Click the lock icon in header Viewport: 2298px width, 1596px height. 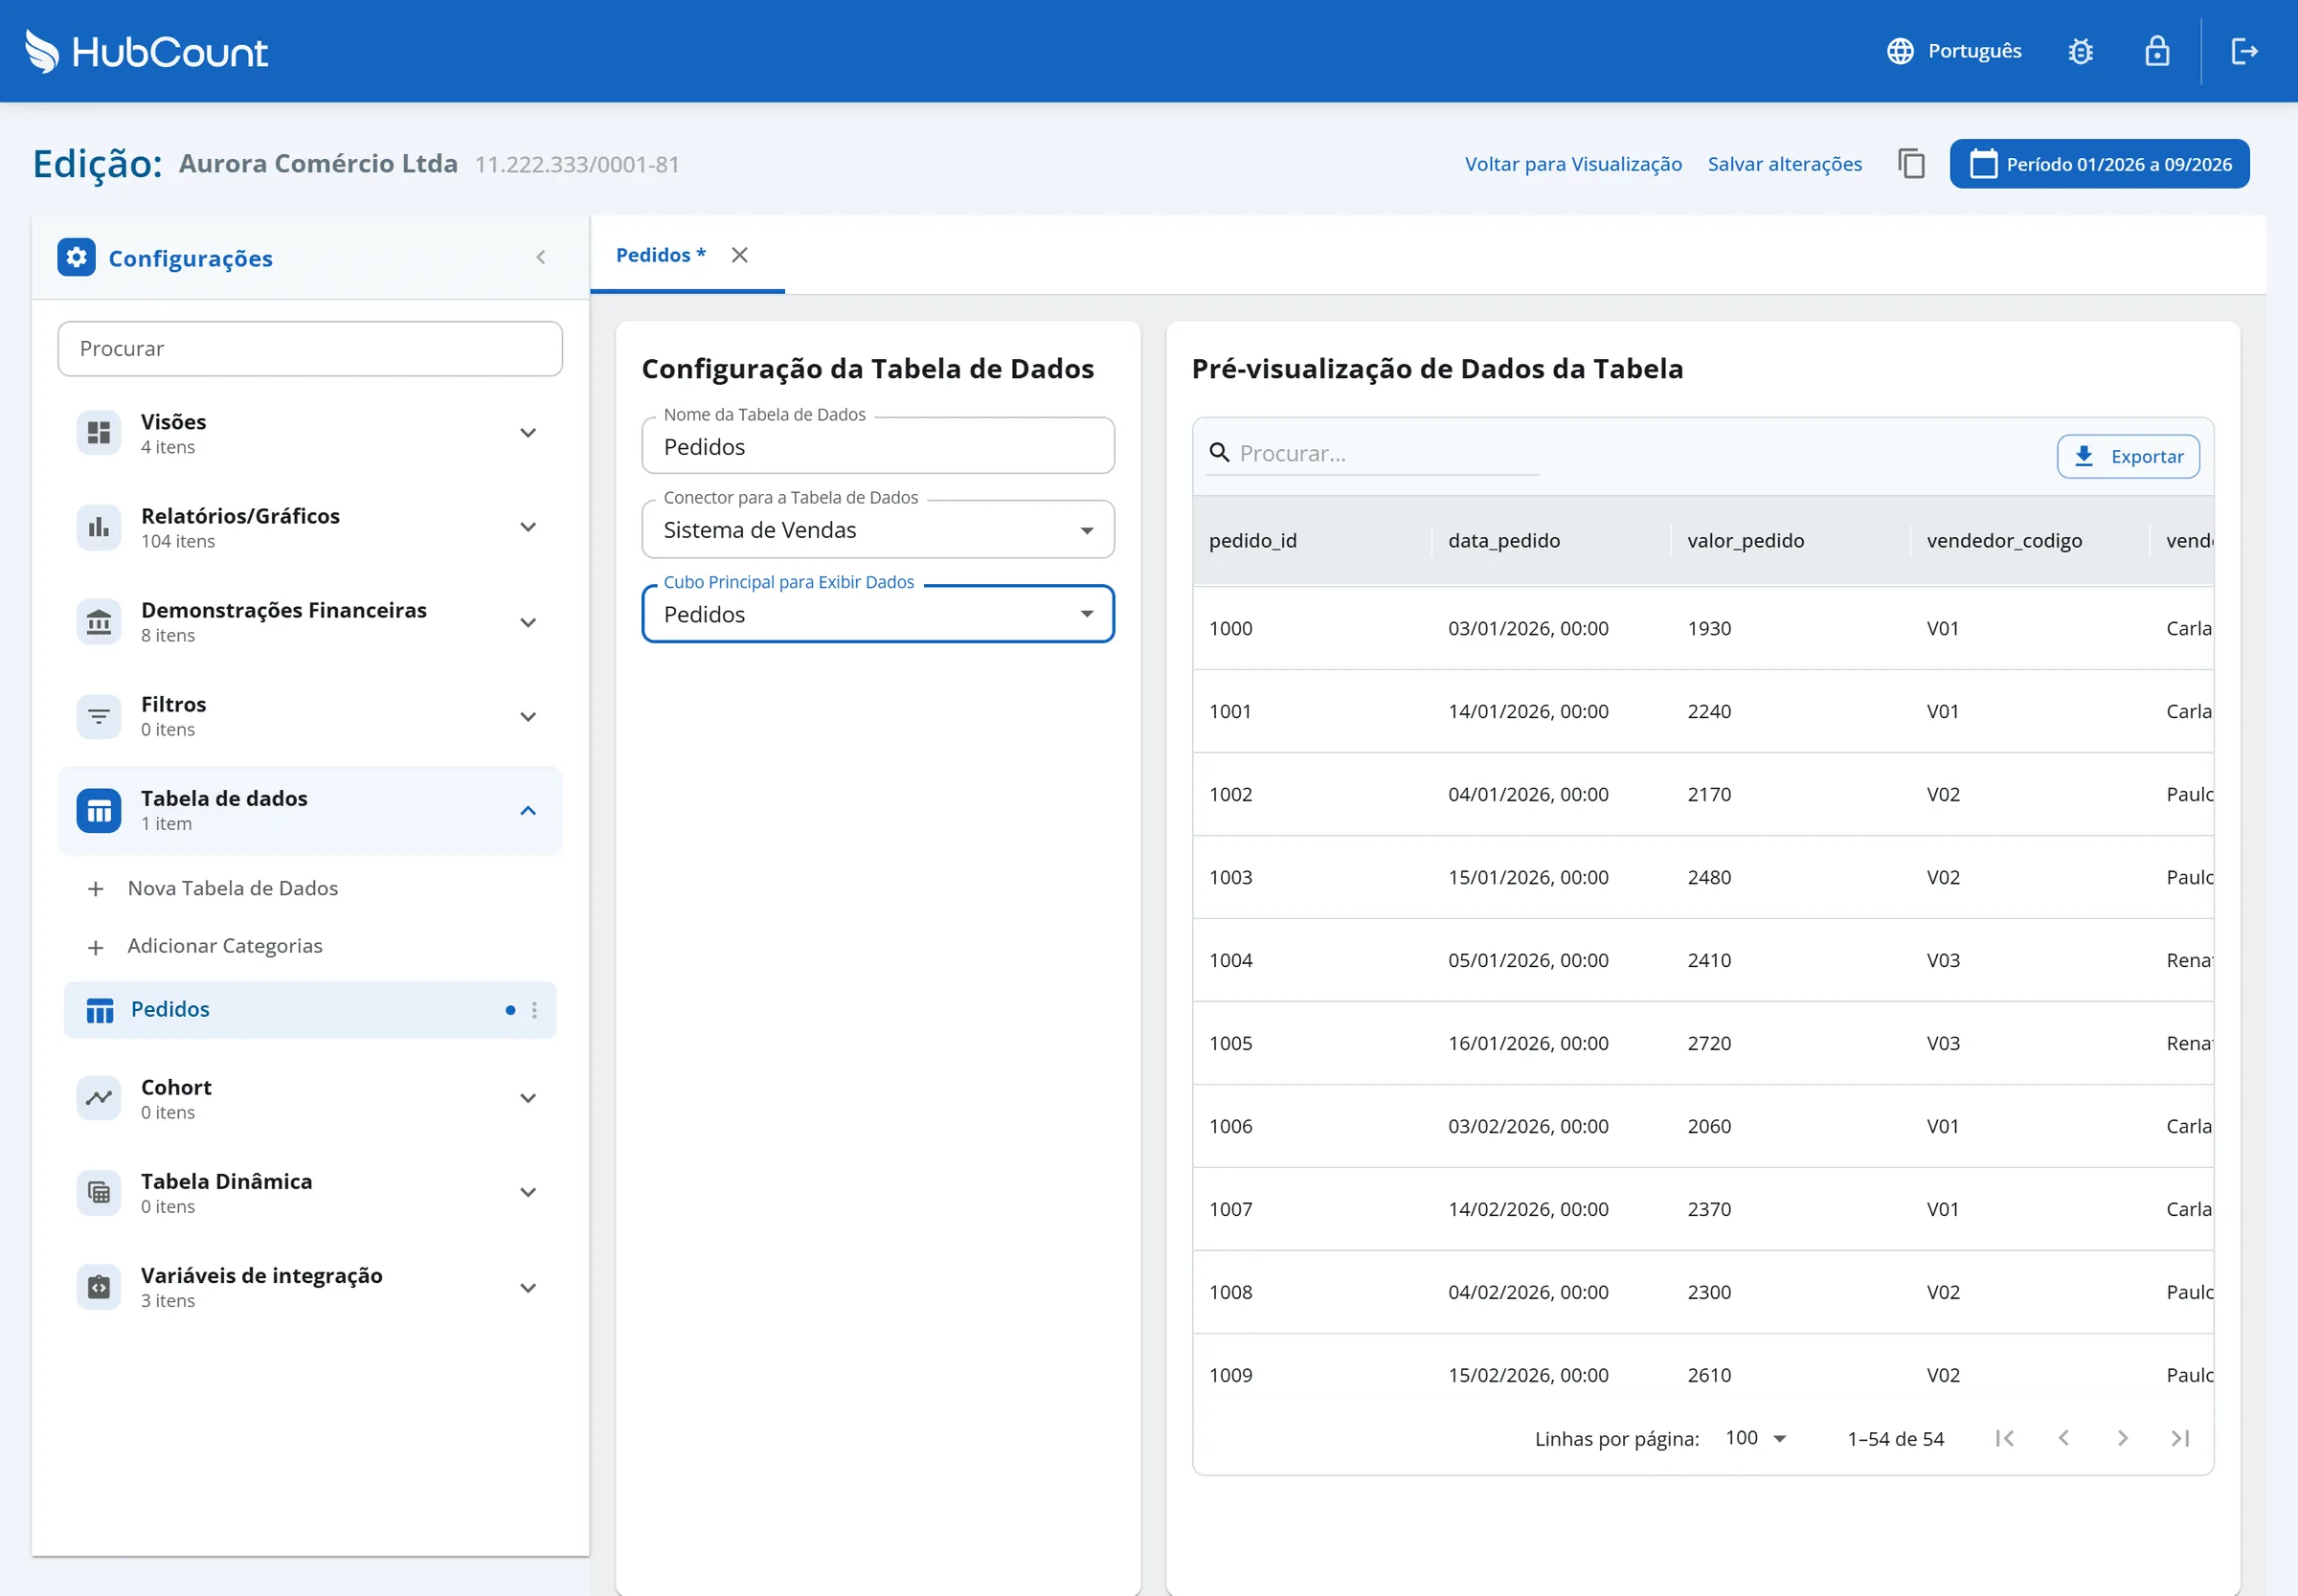click(2157, 51)
